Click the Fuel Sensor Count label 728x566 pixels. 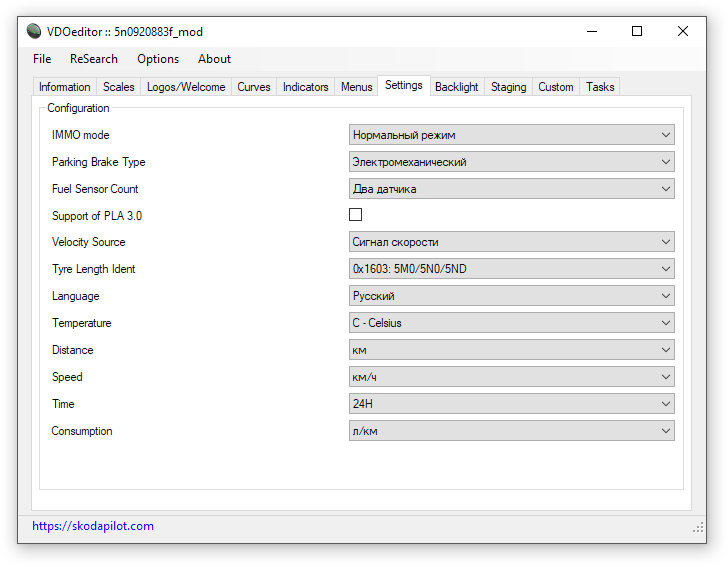click(x=95, y=189)
